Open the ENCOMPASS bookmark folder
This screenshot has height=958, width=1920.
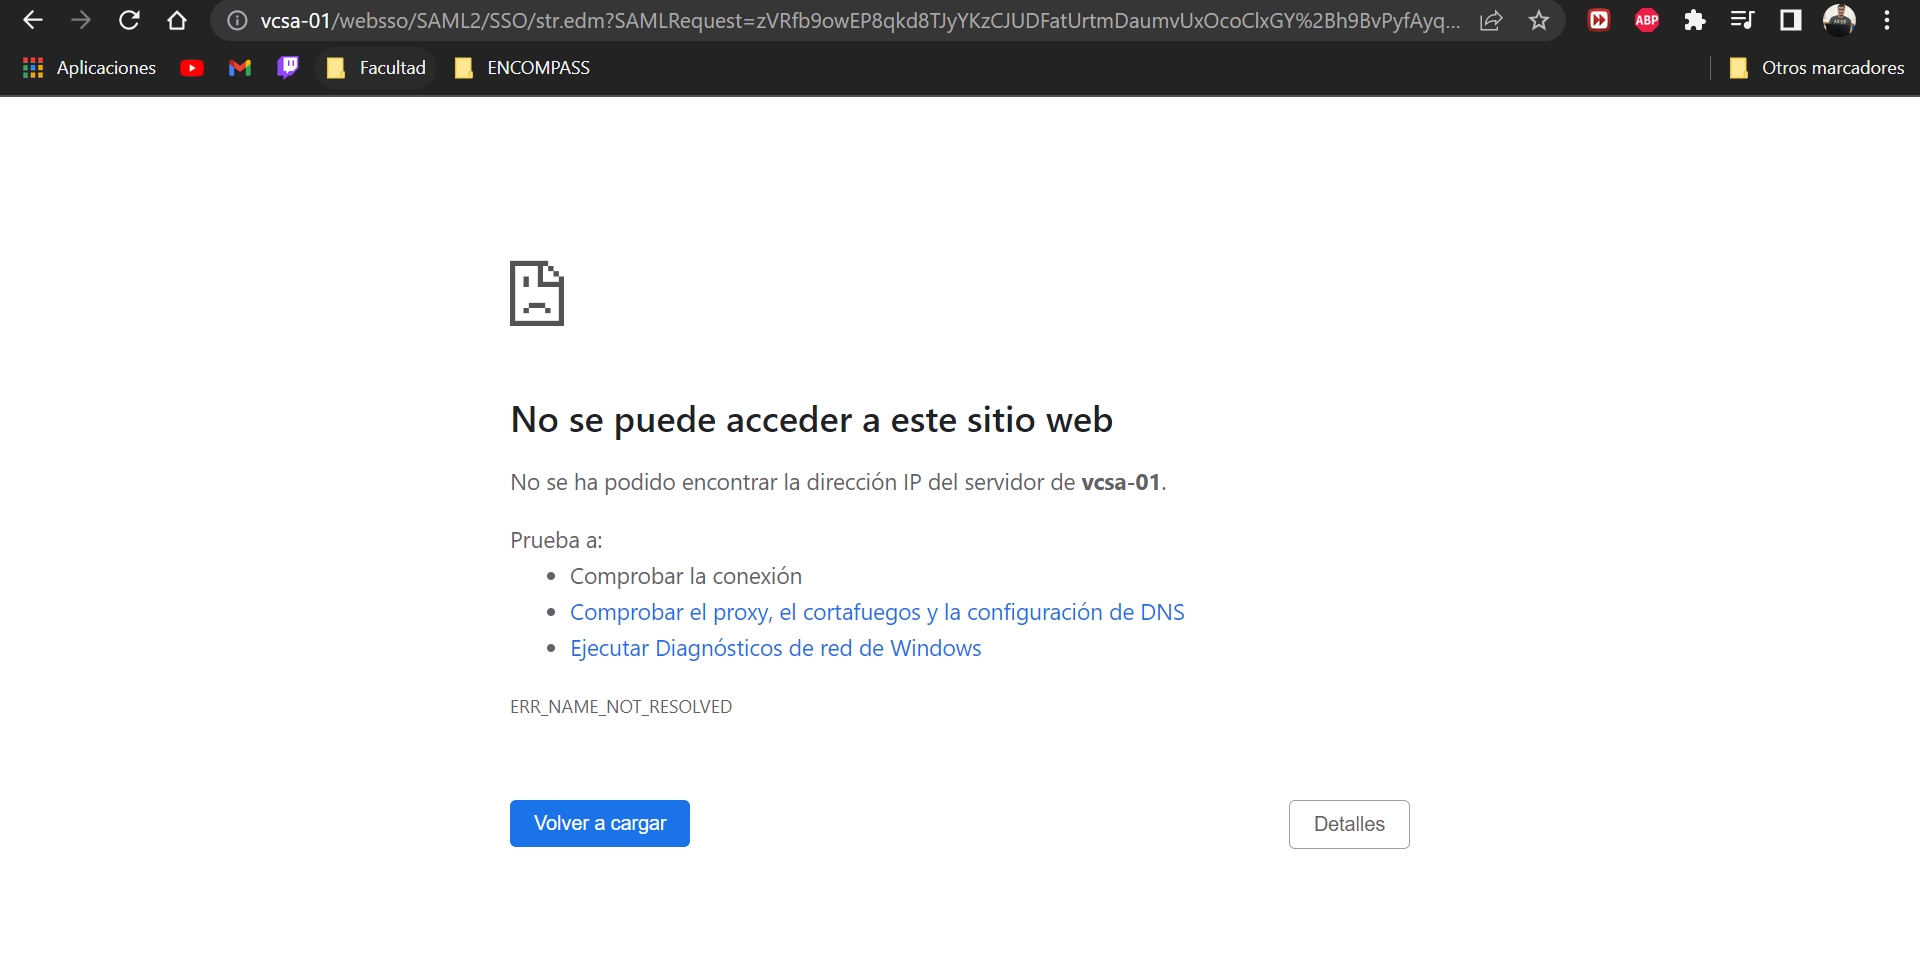tap(522, 68)
